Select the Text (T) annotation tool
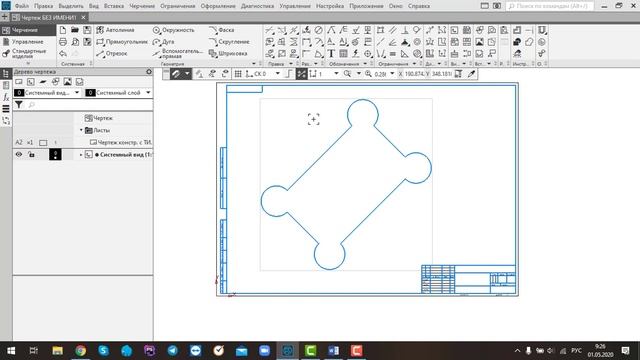 (331, 53)
